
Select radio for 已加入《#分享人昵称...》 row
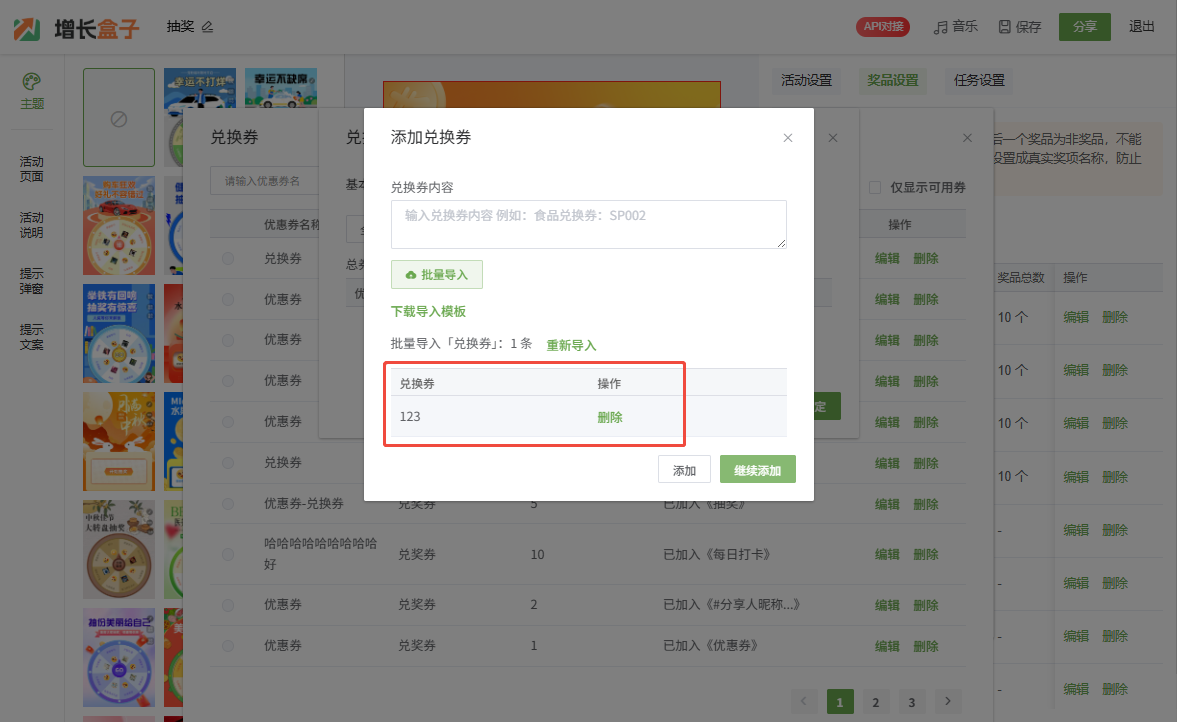pos(228,605)
